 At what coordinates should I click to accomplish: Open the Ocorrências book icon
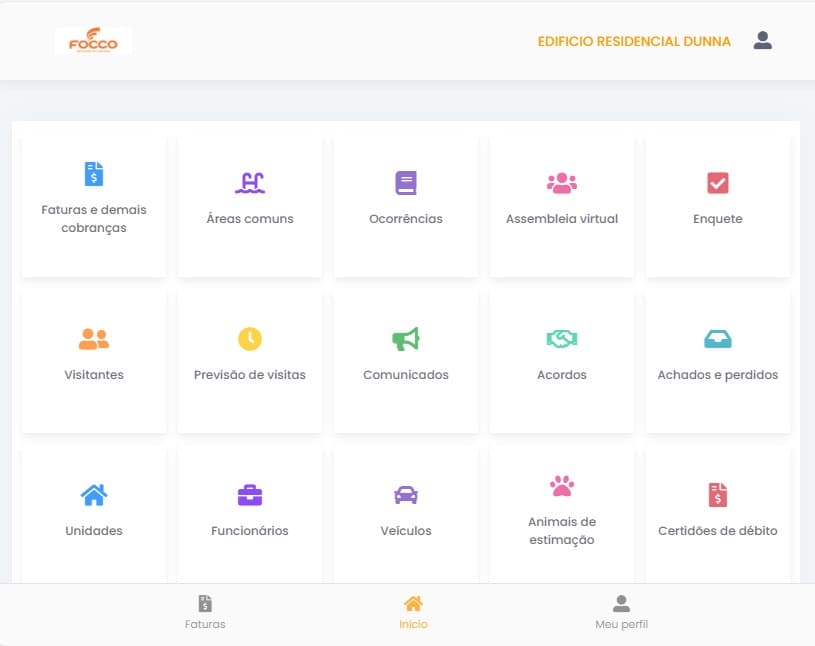(x=405, y=182)
